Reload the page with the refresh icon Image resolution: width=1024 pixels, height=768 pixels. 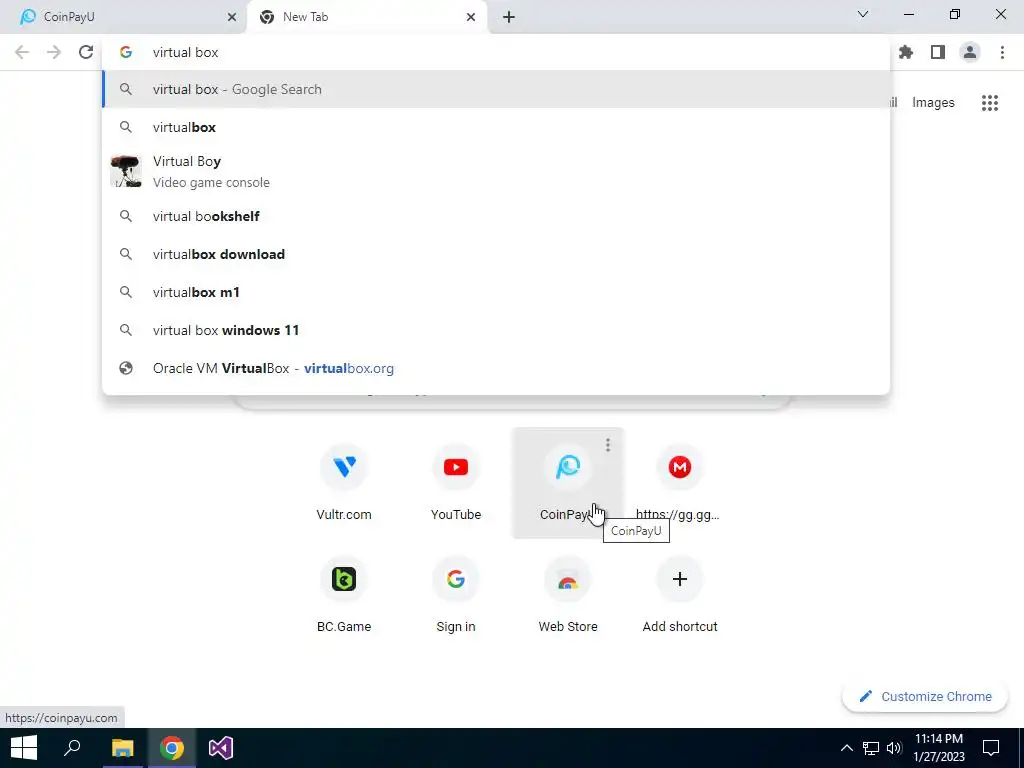(x=86, y=52)
